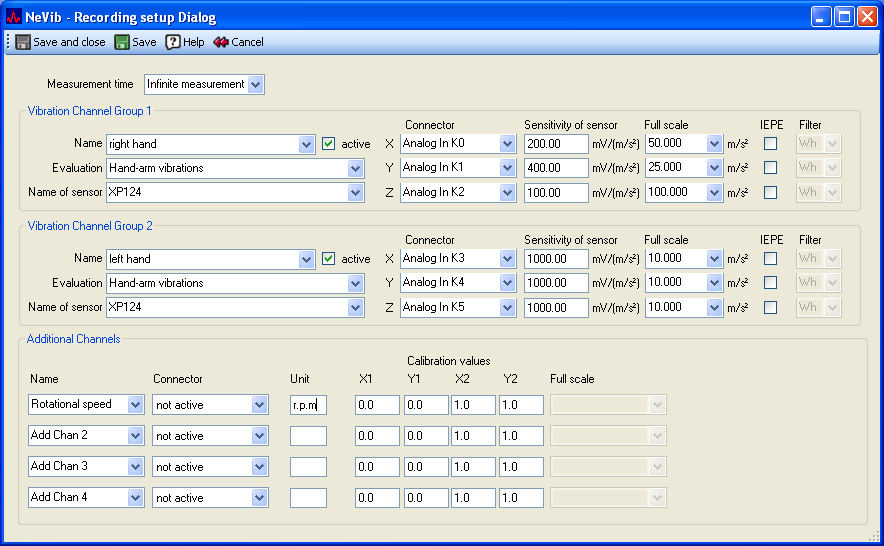Open the Measurement time dropdown
Viewport: 884px width, 546px height.
pyautogui.click(x=256, y=85)
